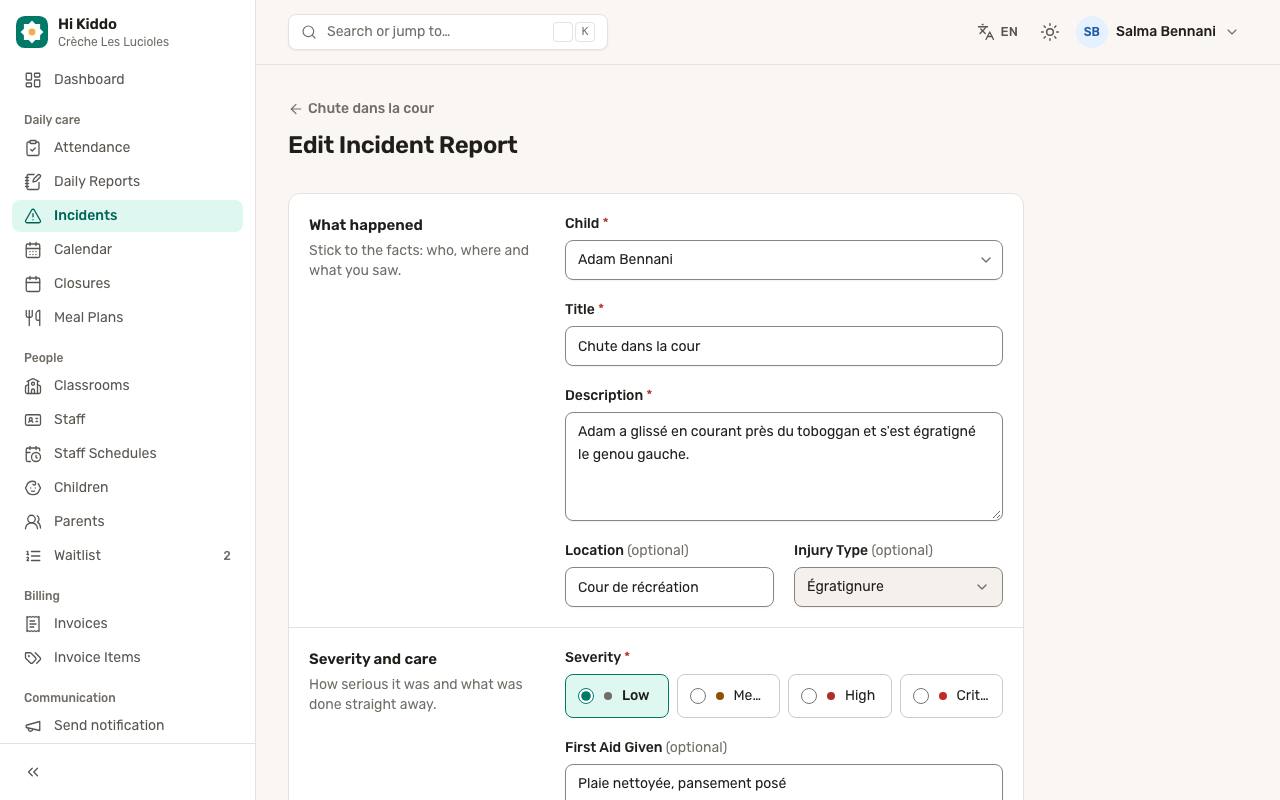1280x800 pixels.
Task: Click the Waitlist numbered list icon
Action: click(x=33, y=556)
